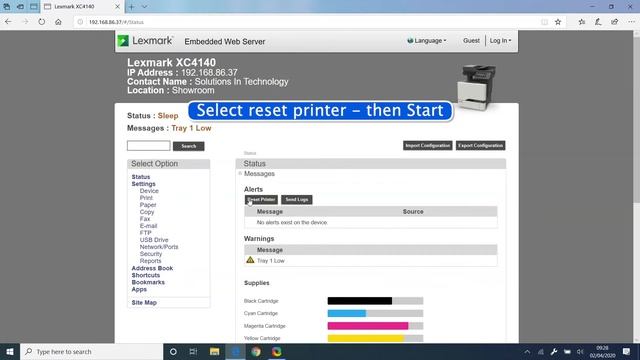Click the Search button
640x360 pixels.
coord(189,146)
